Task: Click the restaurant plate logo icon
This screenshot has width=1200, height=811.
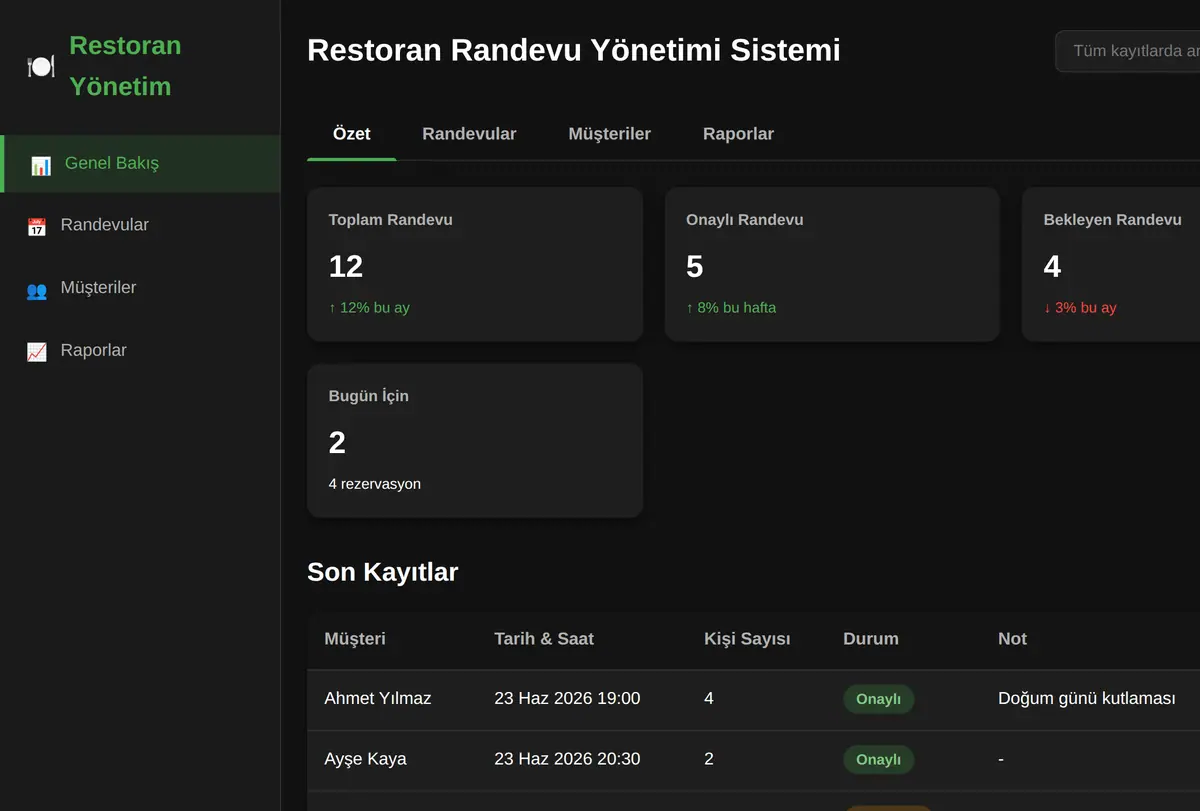Action: tap(40, 66)
